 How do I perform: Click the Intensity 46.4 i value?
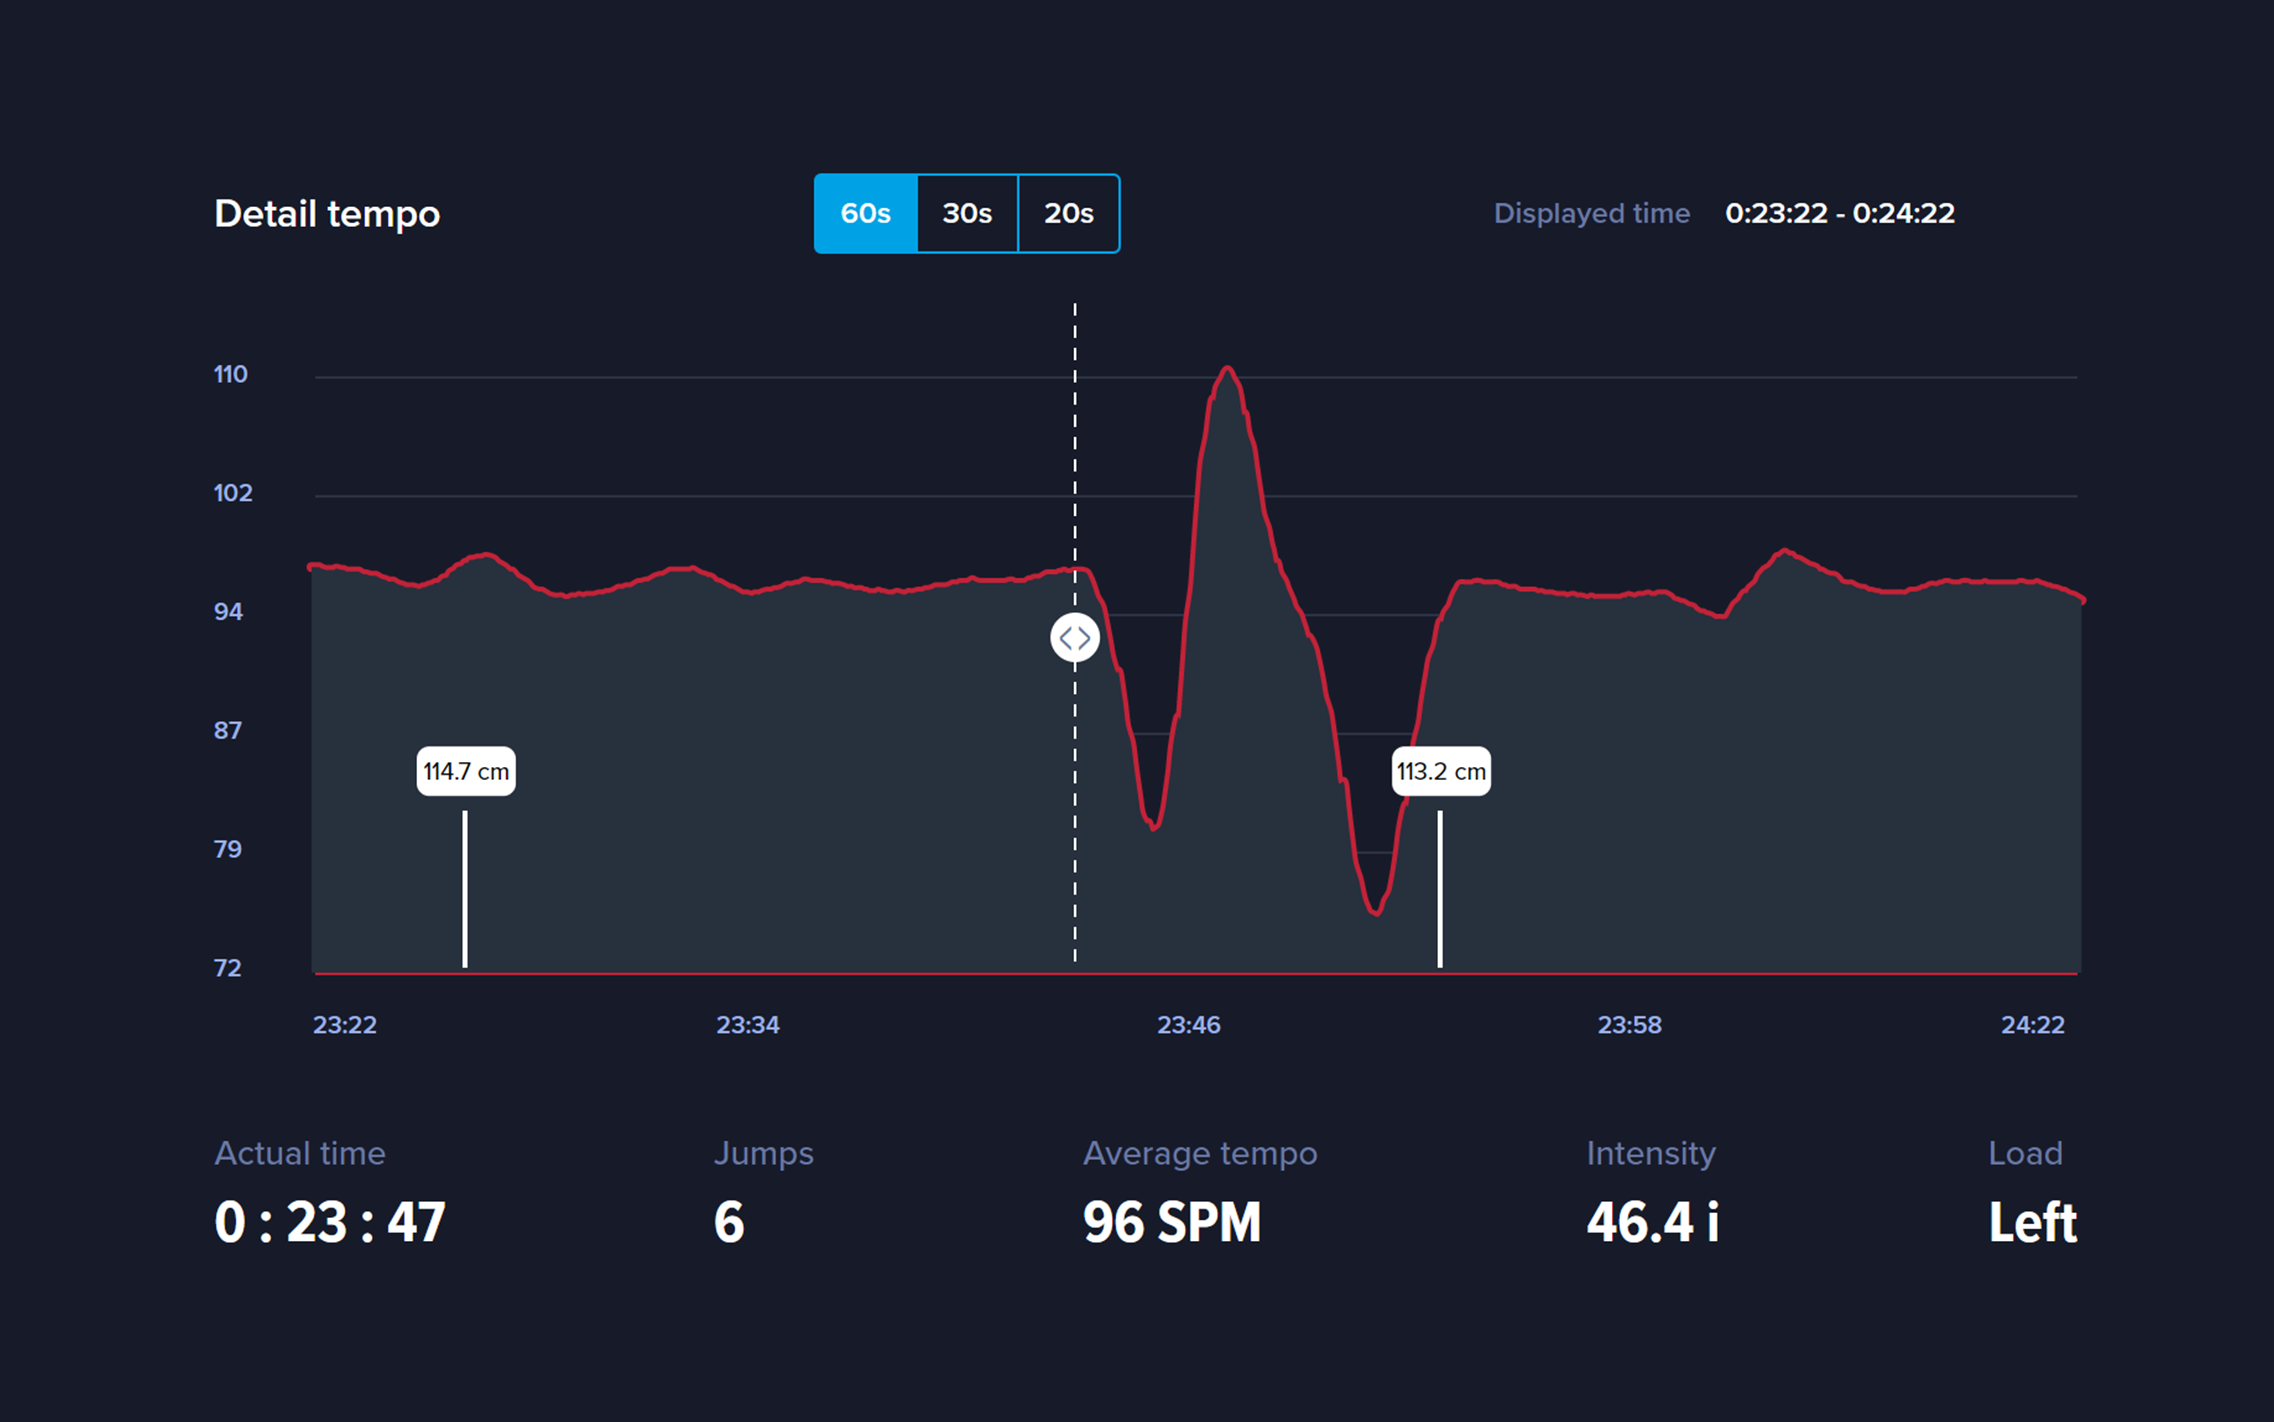pos(1652,1222)
